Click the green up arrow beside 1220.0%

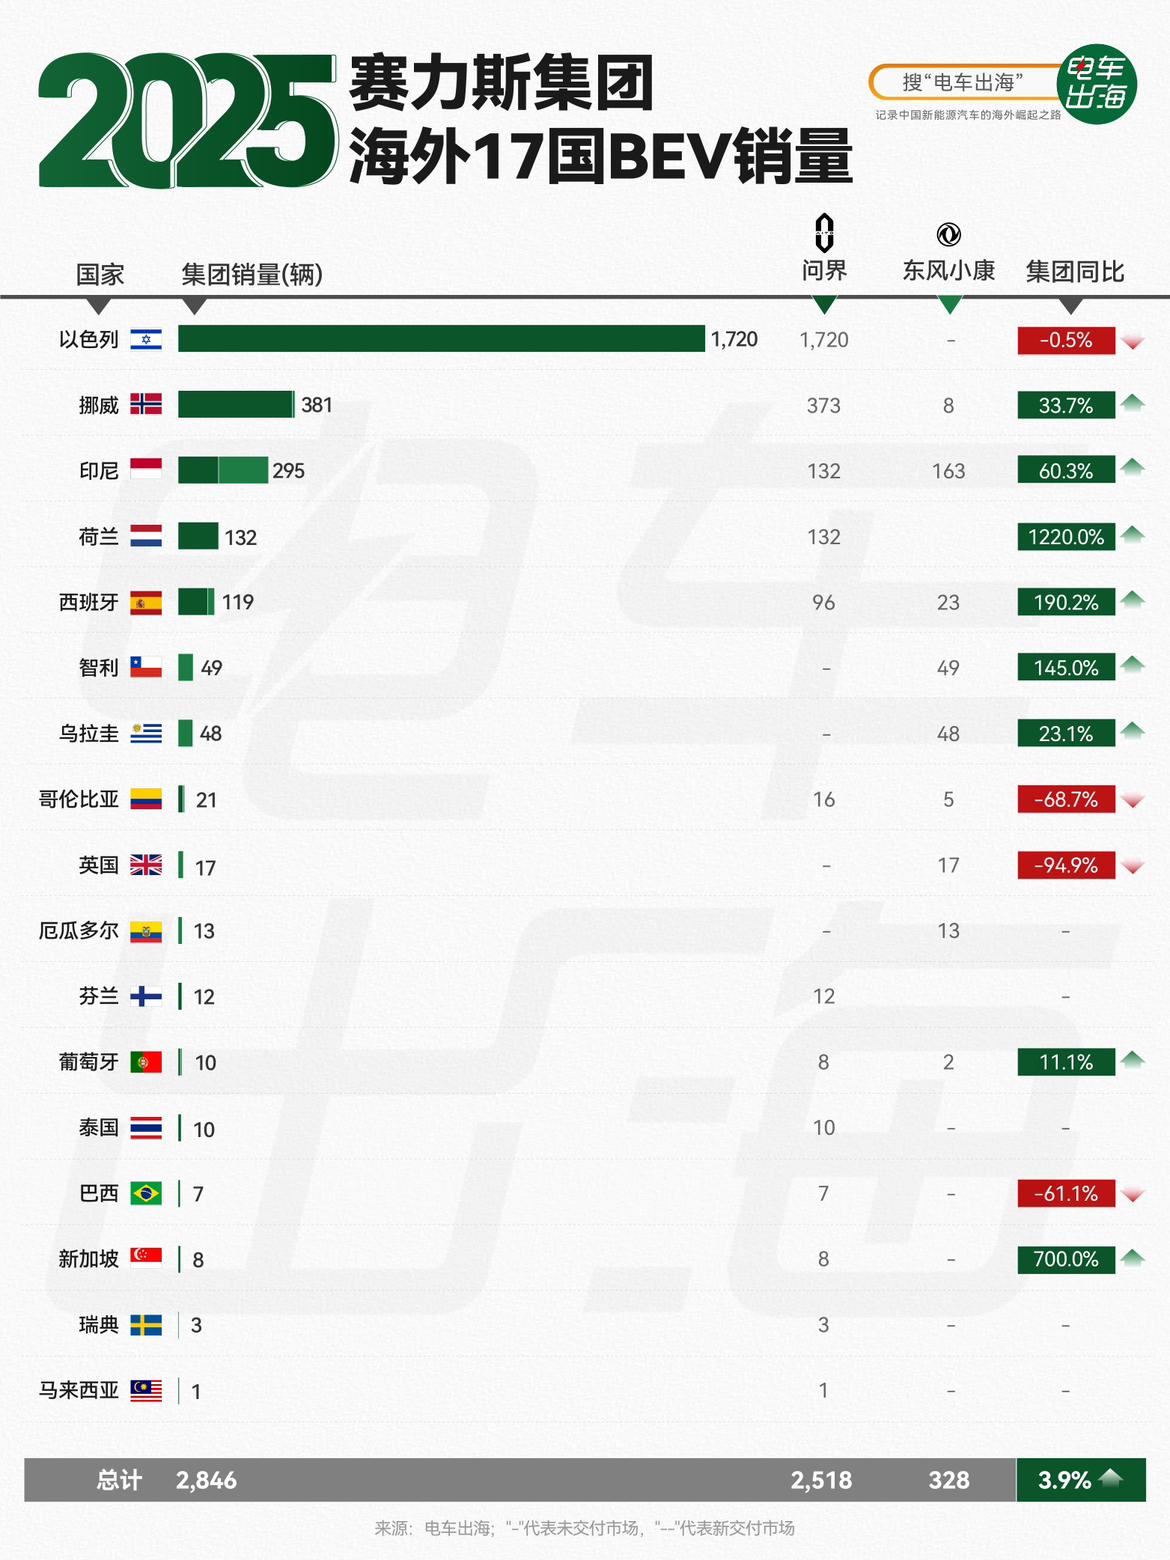1132,534
